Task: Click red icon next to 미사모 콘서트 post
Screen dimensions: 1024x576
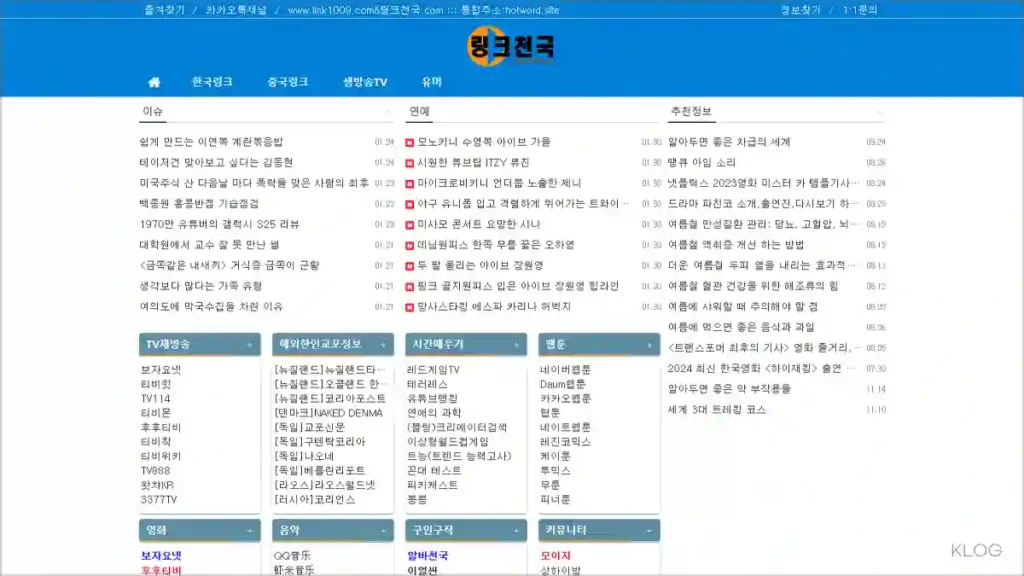Action: pos(410,225)
